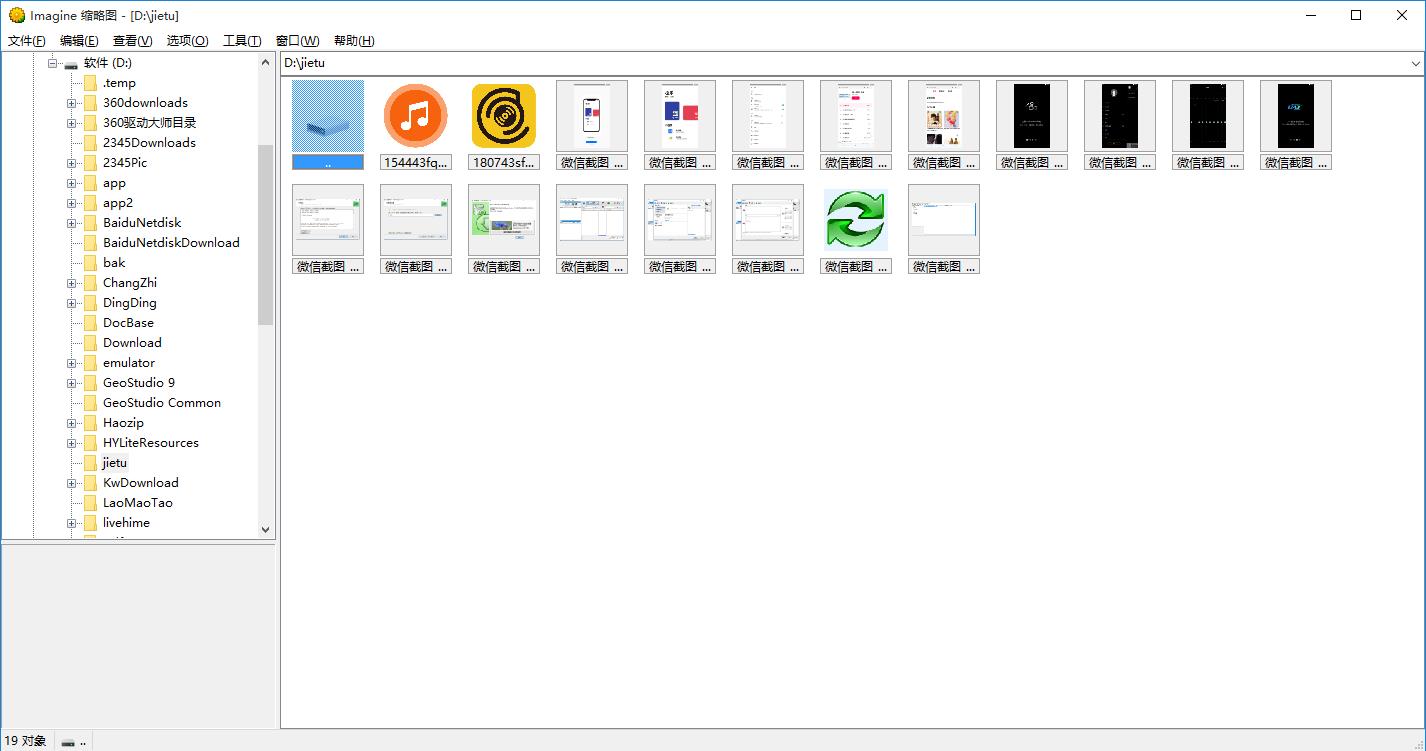Collapse the 软件 (D:) drive node
This screenshot has height=751, width=1426.
tap(53, 63)
